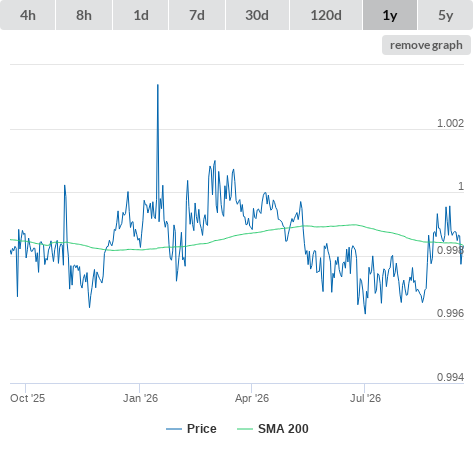Switch chart to 30d view

[x=257, y=15]
